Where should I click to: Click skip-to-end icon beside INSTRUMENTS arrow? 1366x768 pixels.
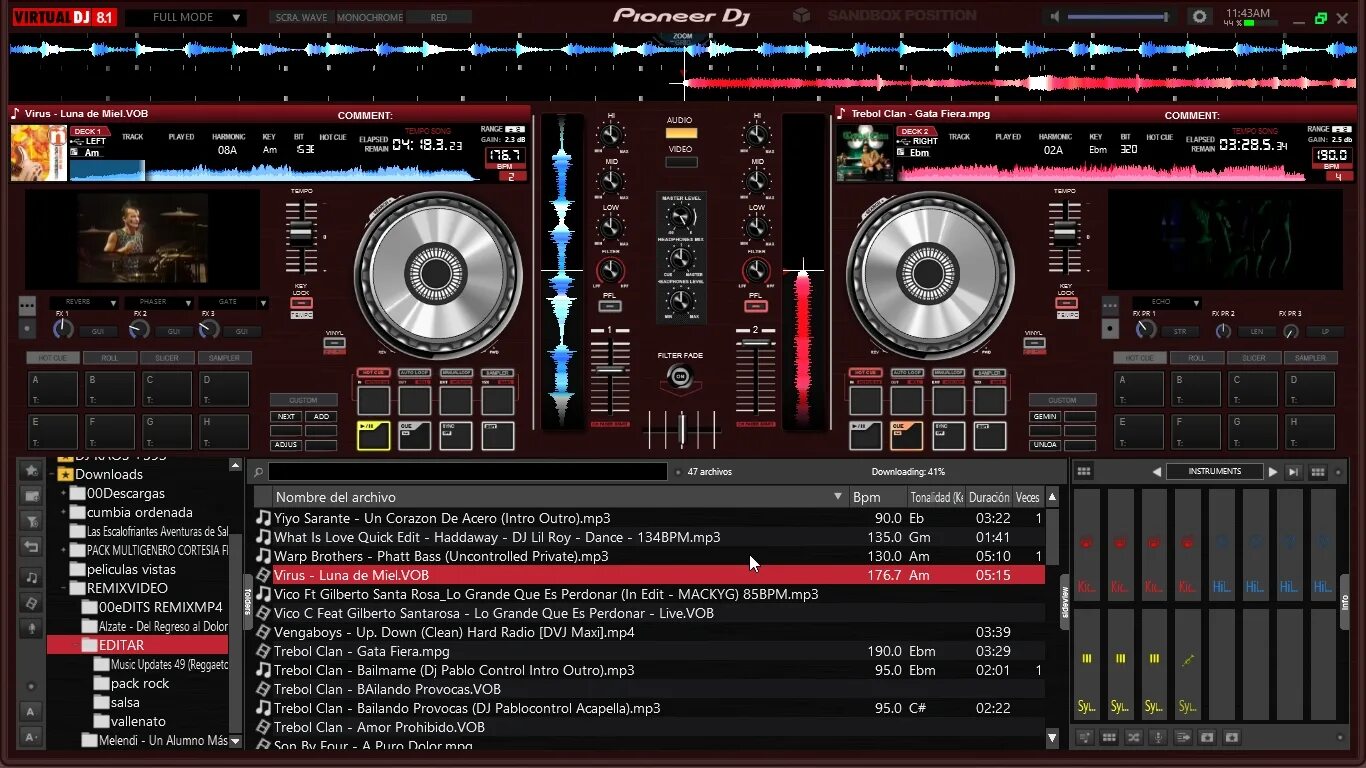1293,472
